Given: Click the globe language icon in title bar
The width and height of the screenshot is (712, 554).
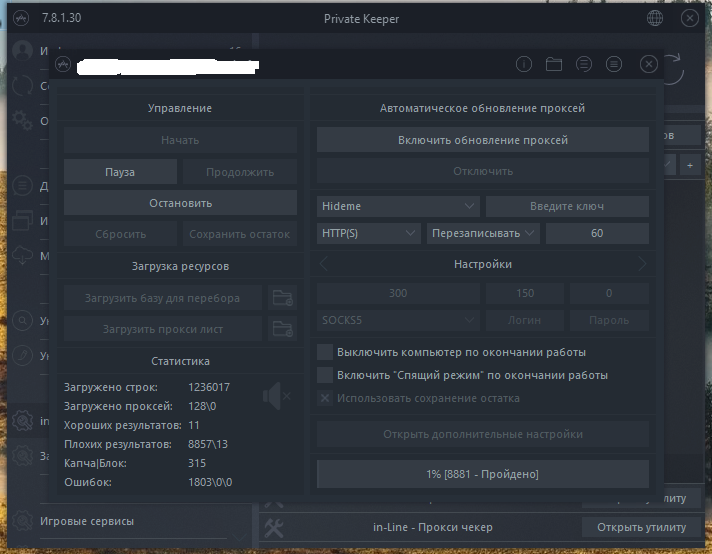Looking at the screenshot, I should pyautogui.click(x=655, y=18).
